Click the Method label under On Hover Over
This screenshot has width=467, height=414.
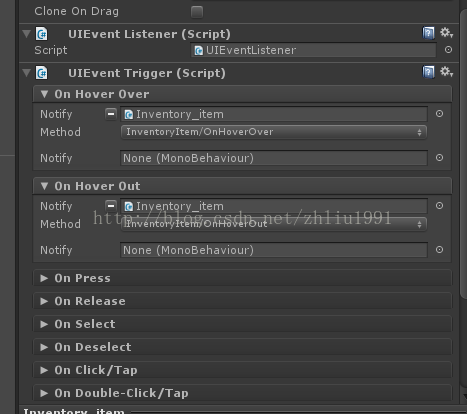click(60, 132)
